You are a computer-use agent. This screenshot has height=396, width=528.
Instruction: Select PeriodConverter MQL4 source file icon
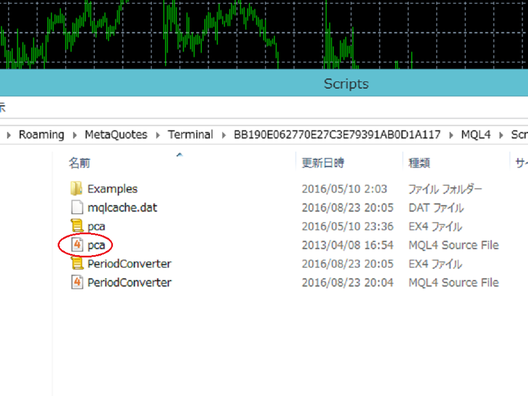pos(77,282)
